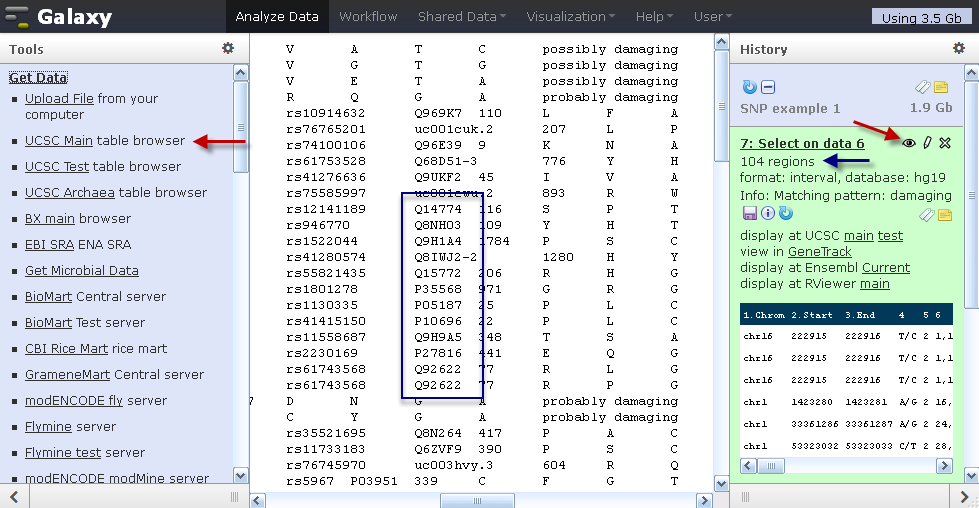Open the Tools panel gear options
This screenshot has height=508, width=979.
pos(228,48)
